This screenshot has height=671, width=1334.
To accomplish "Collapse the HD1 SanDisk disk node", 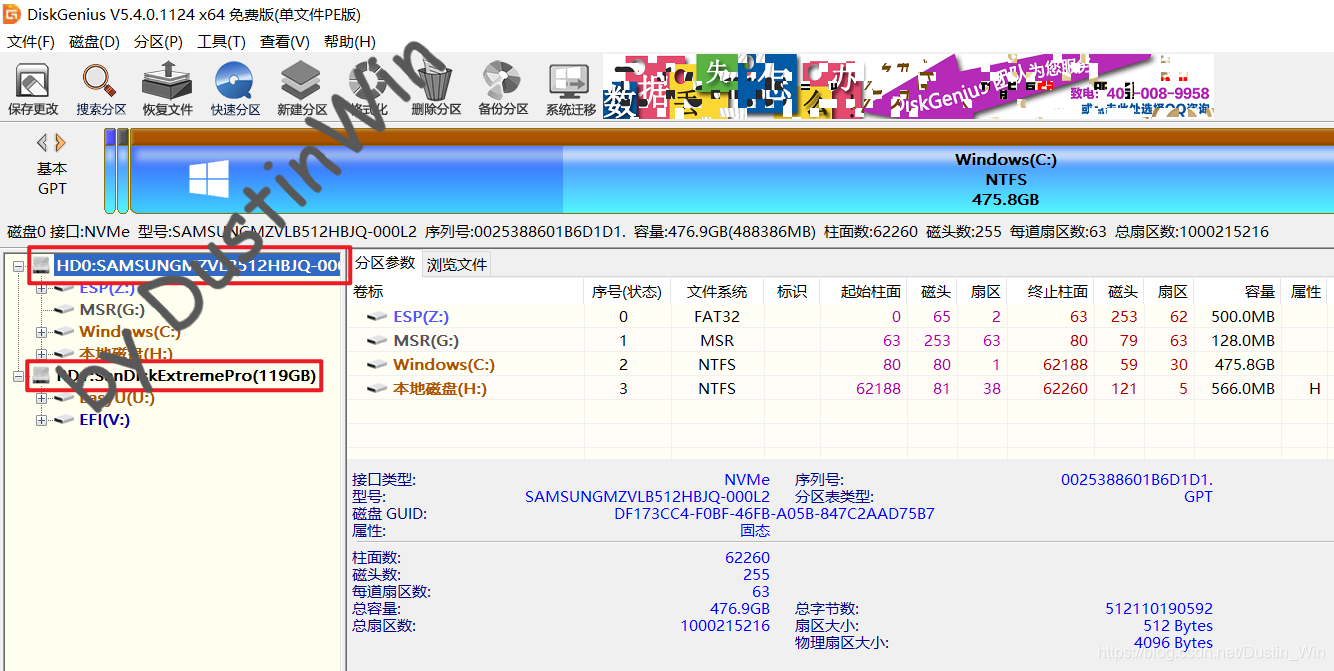I will tap(20, 376).
